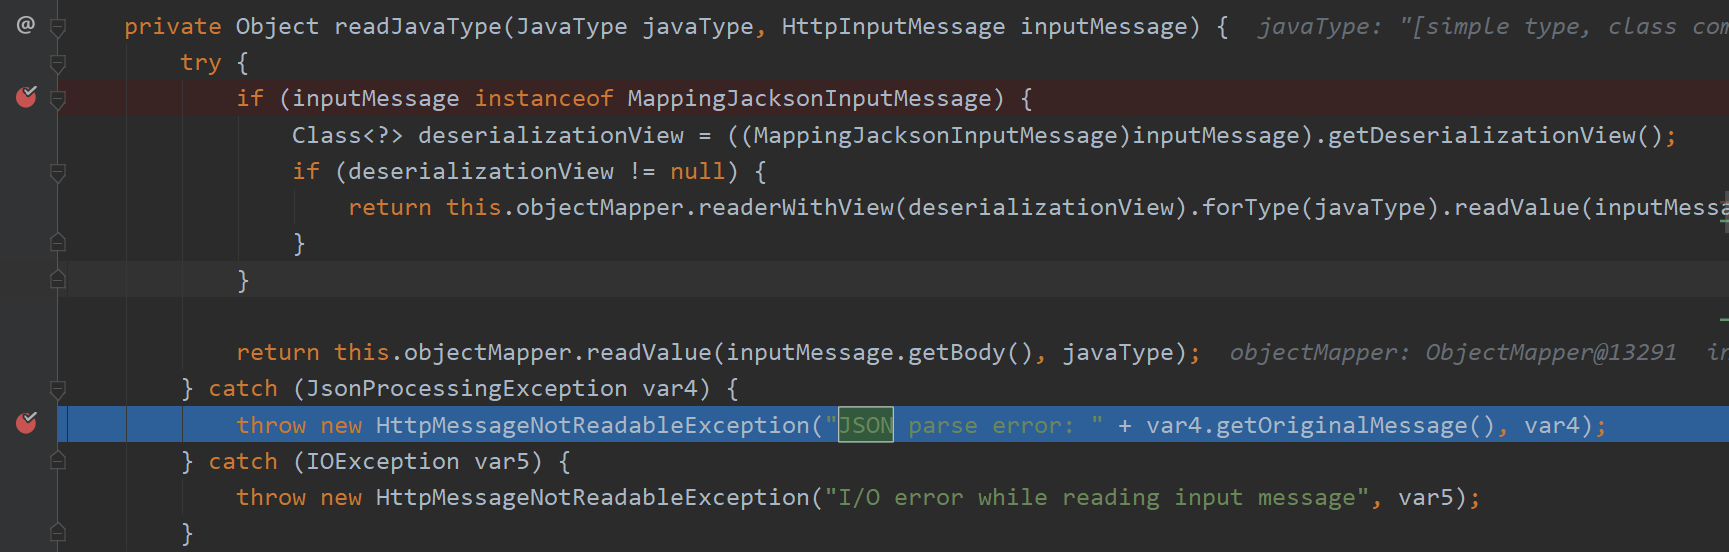This screenshot has height=552, width=1729.
Task: Click the fold-end marker on the highlighted closing brace line
Action: [x=58, y=279]
